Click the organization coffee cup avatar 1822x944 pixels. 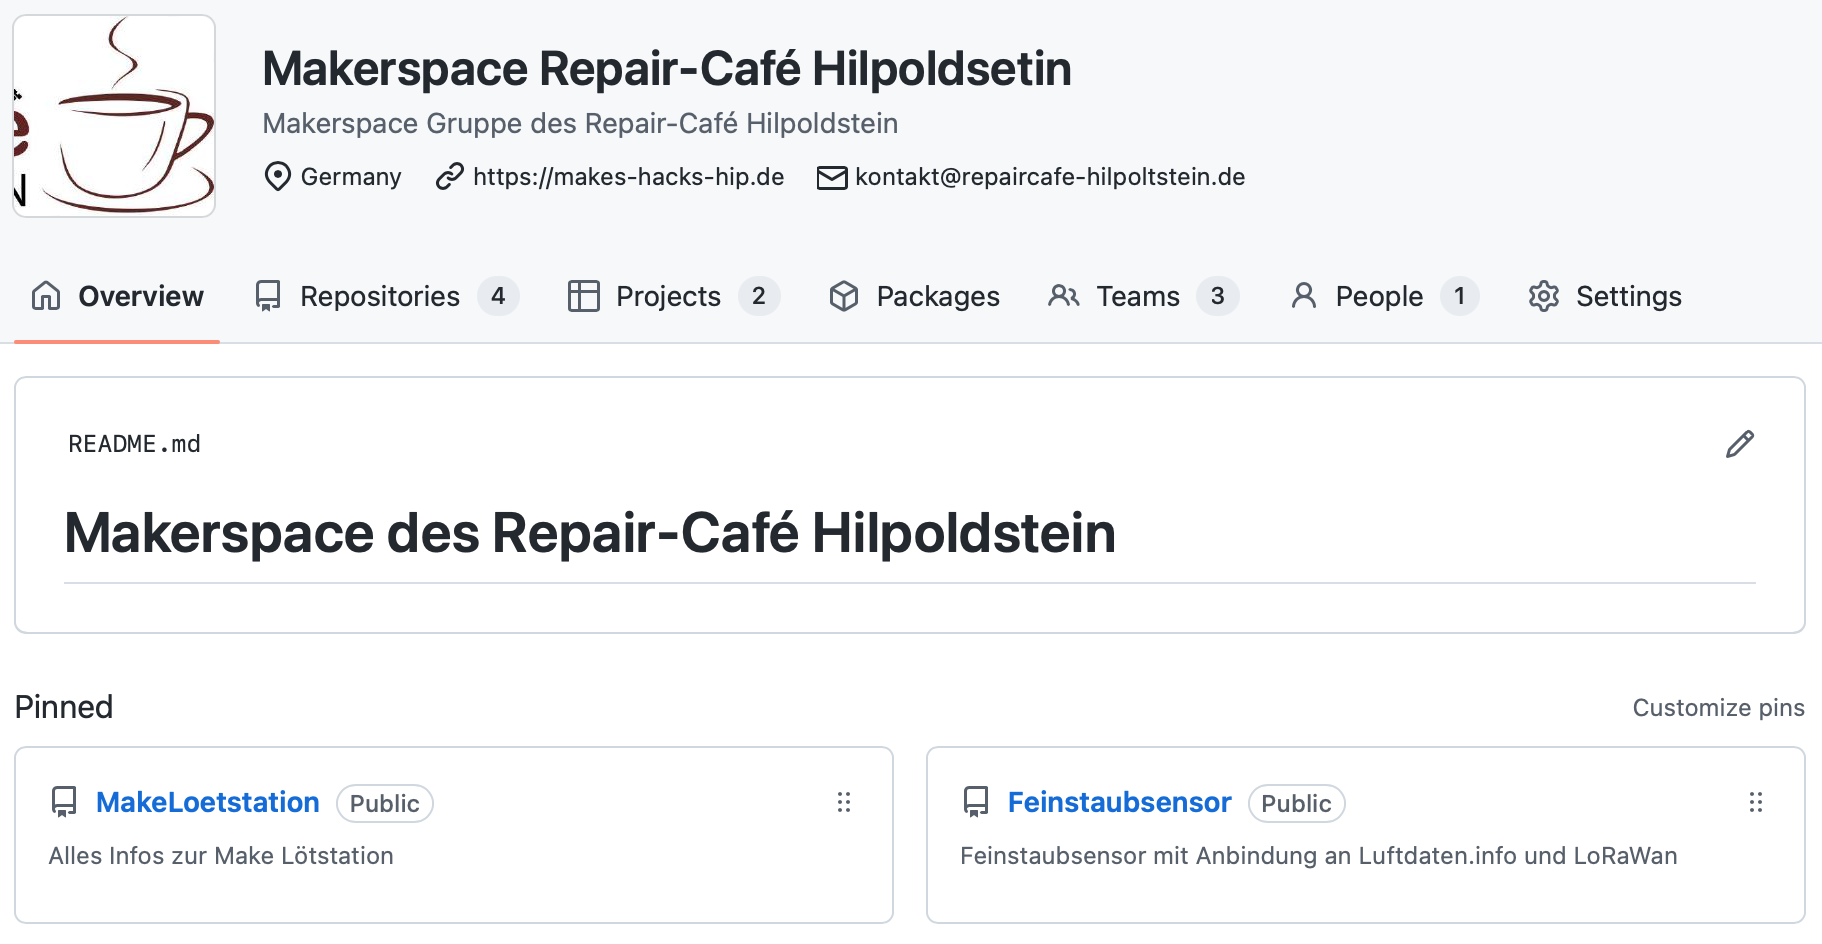114,116
